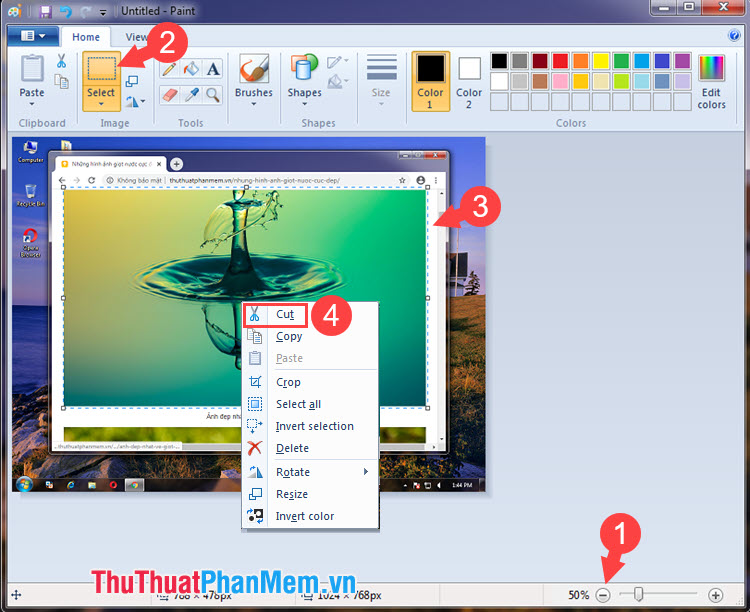Click the Resize icon in Image group

(132, 81)
